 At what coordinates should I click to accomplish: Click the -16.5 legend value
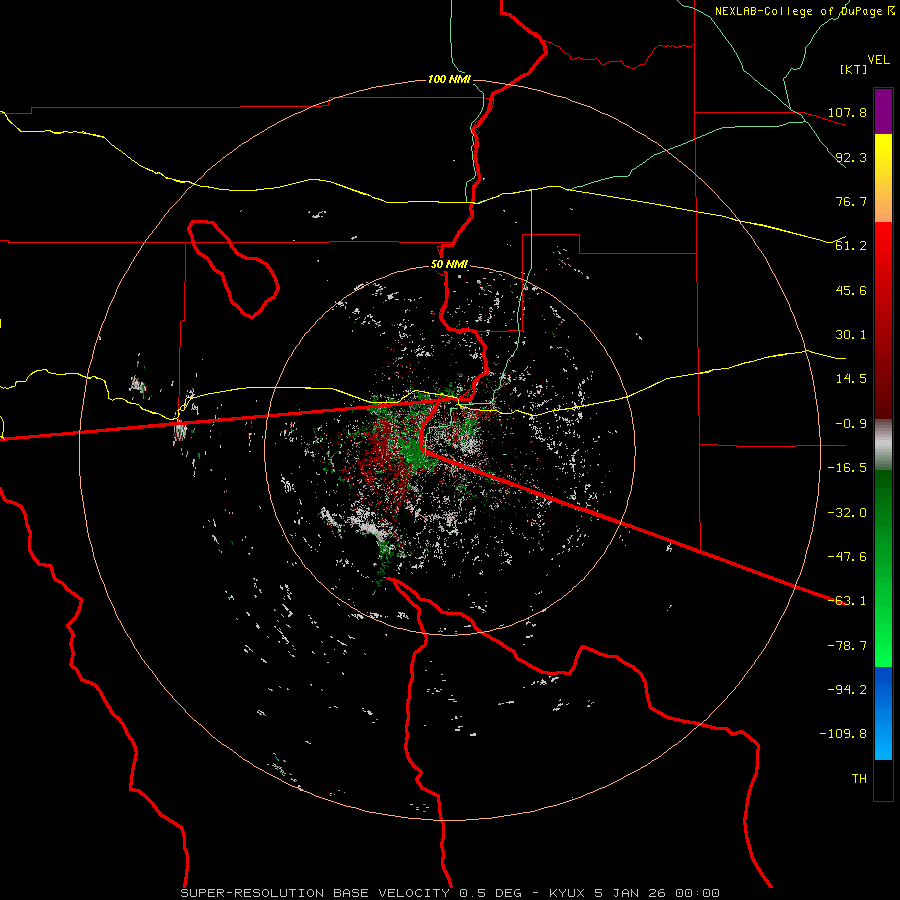coord(847,468)
